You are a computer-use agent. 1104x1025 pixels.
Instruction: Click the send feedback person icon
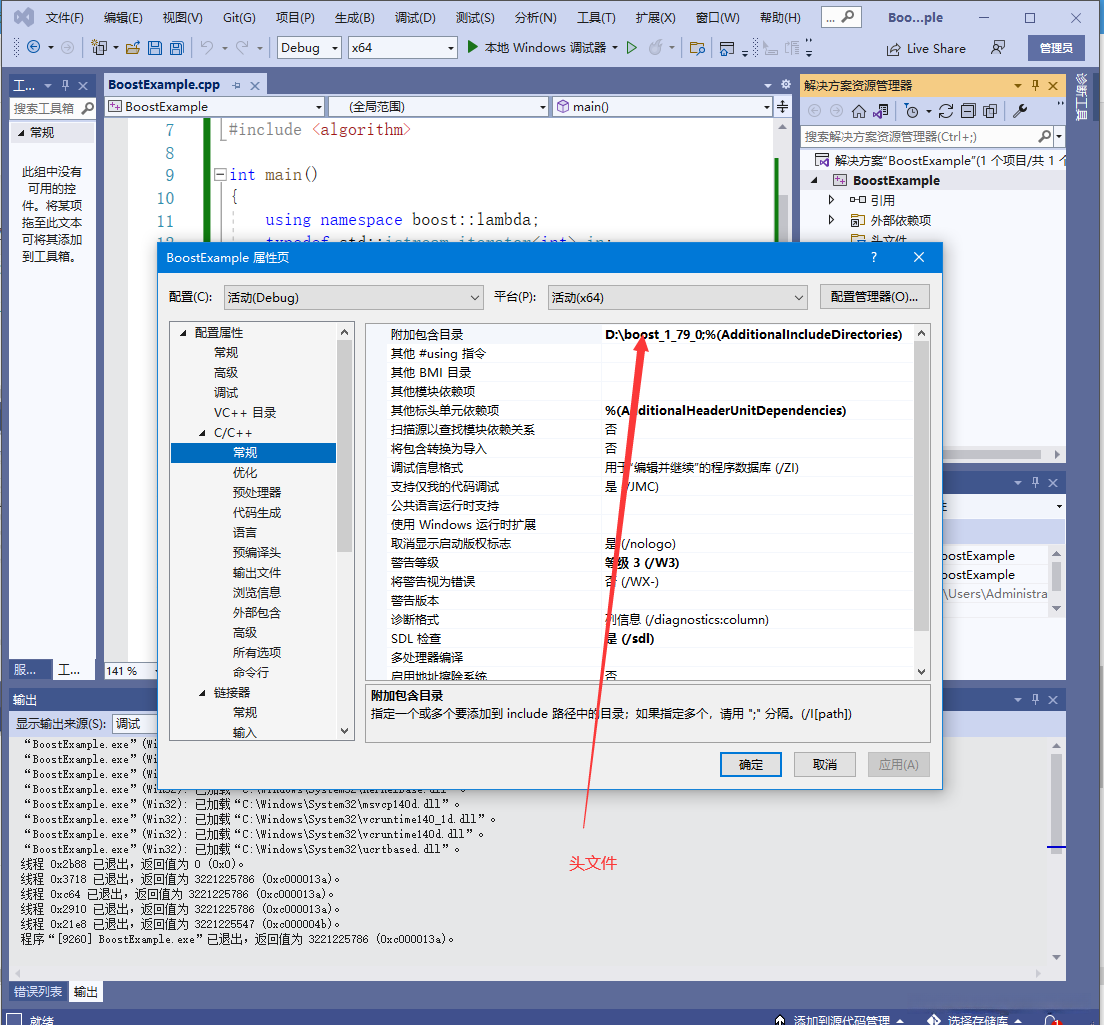pyautogui.click(x=998, y=48)
